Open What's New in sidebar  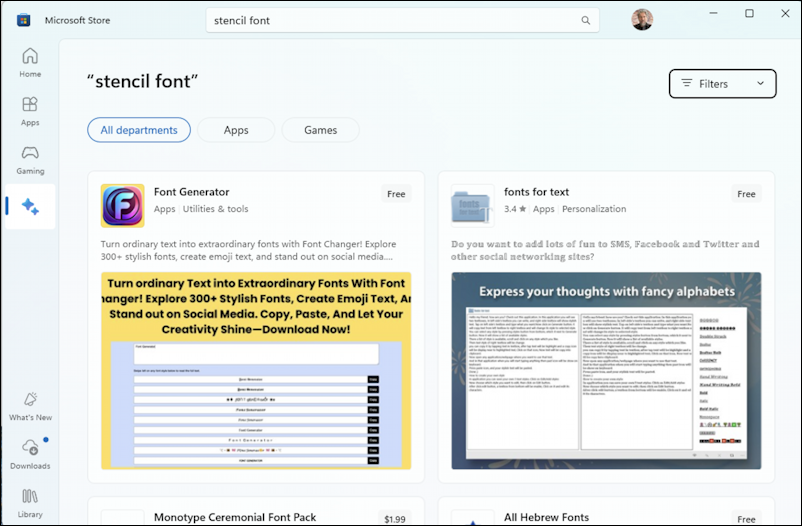pos(30,406)
